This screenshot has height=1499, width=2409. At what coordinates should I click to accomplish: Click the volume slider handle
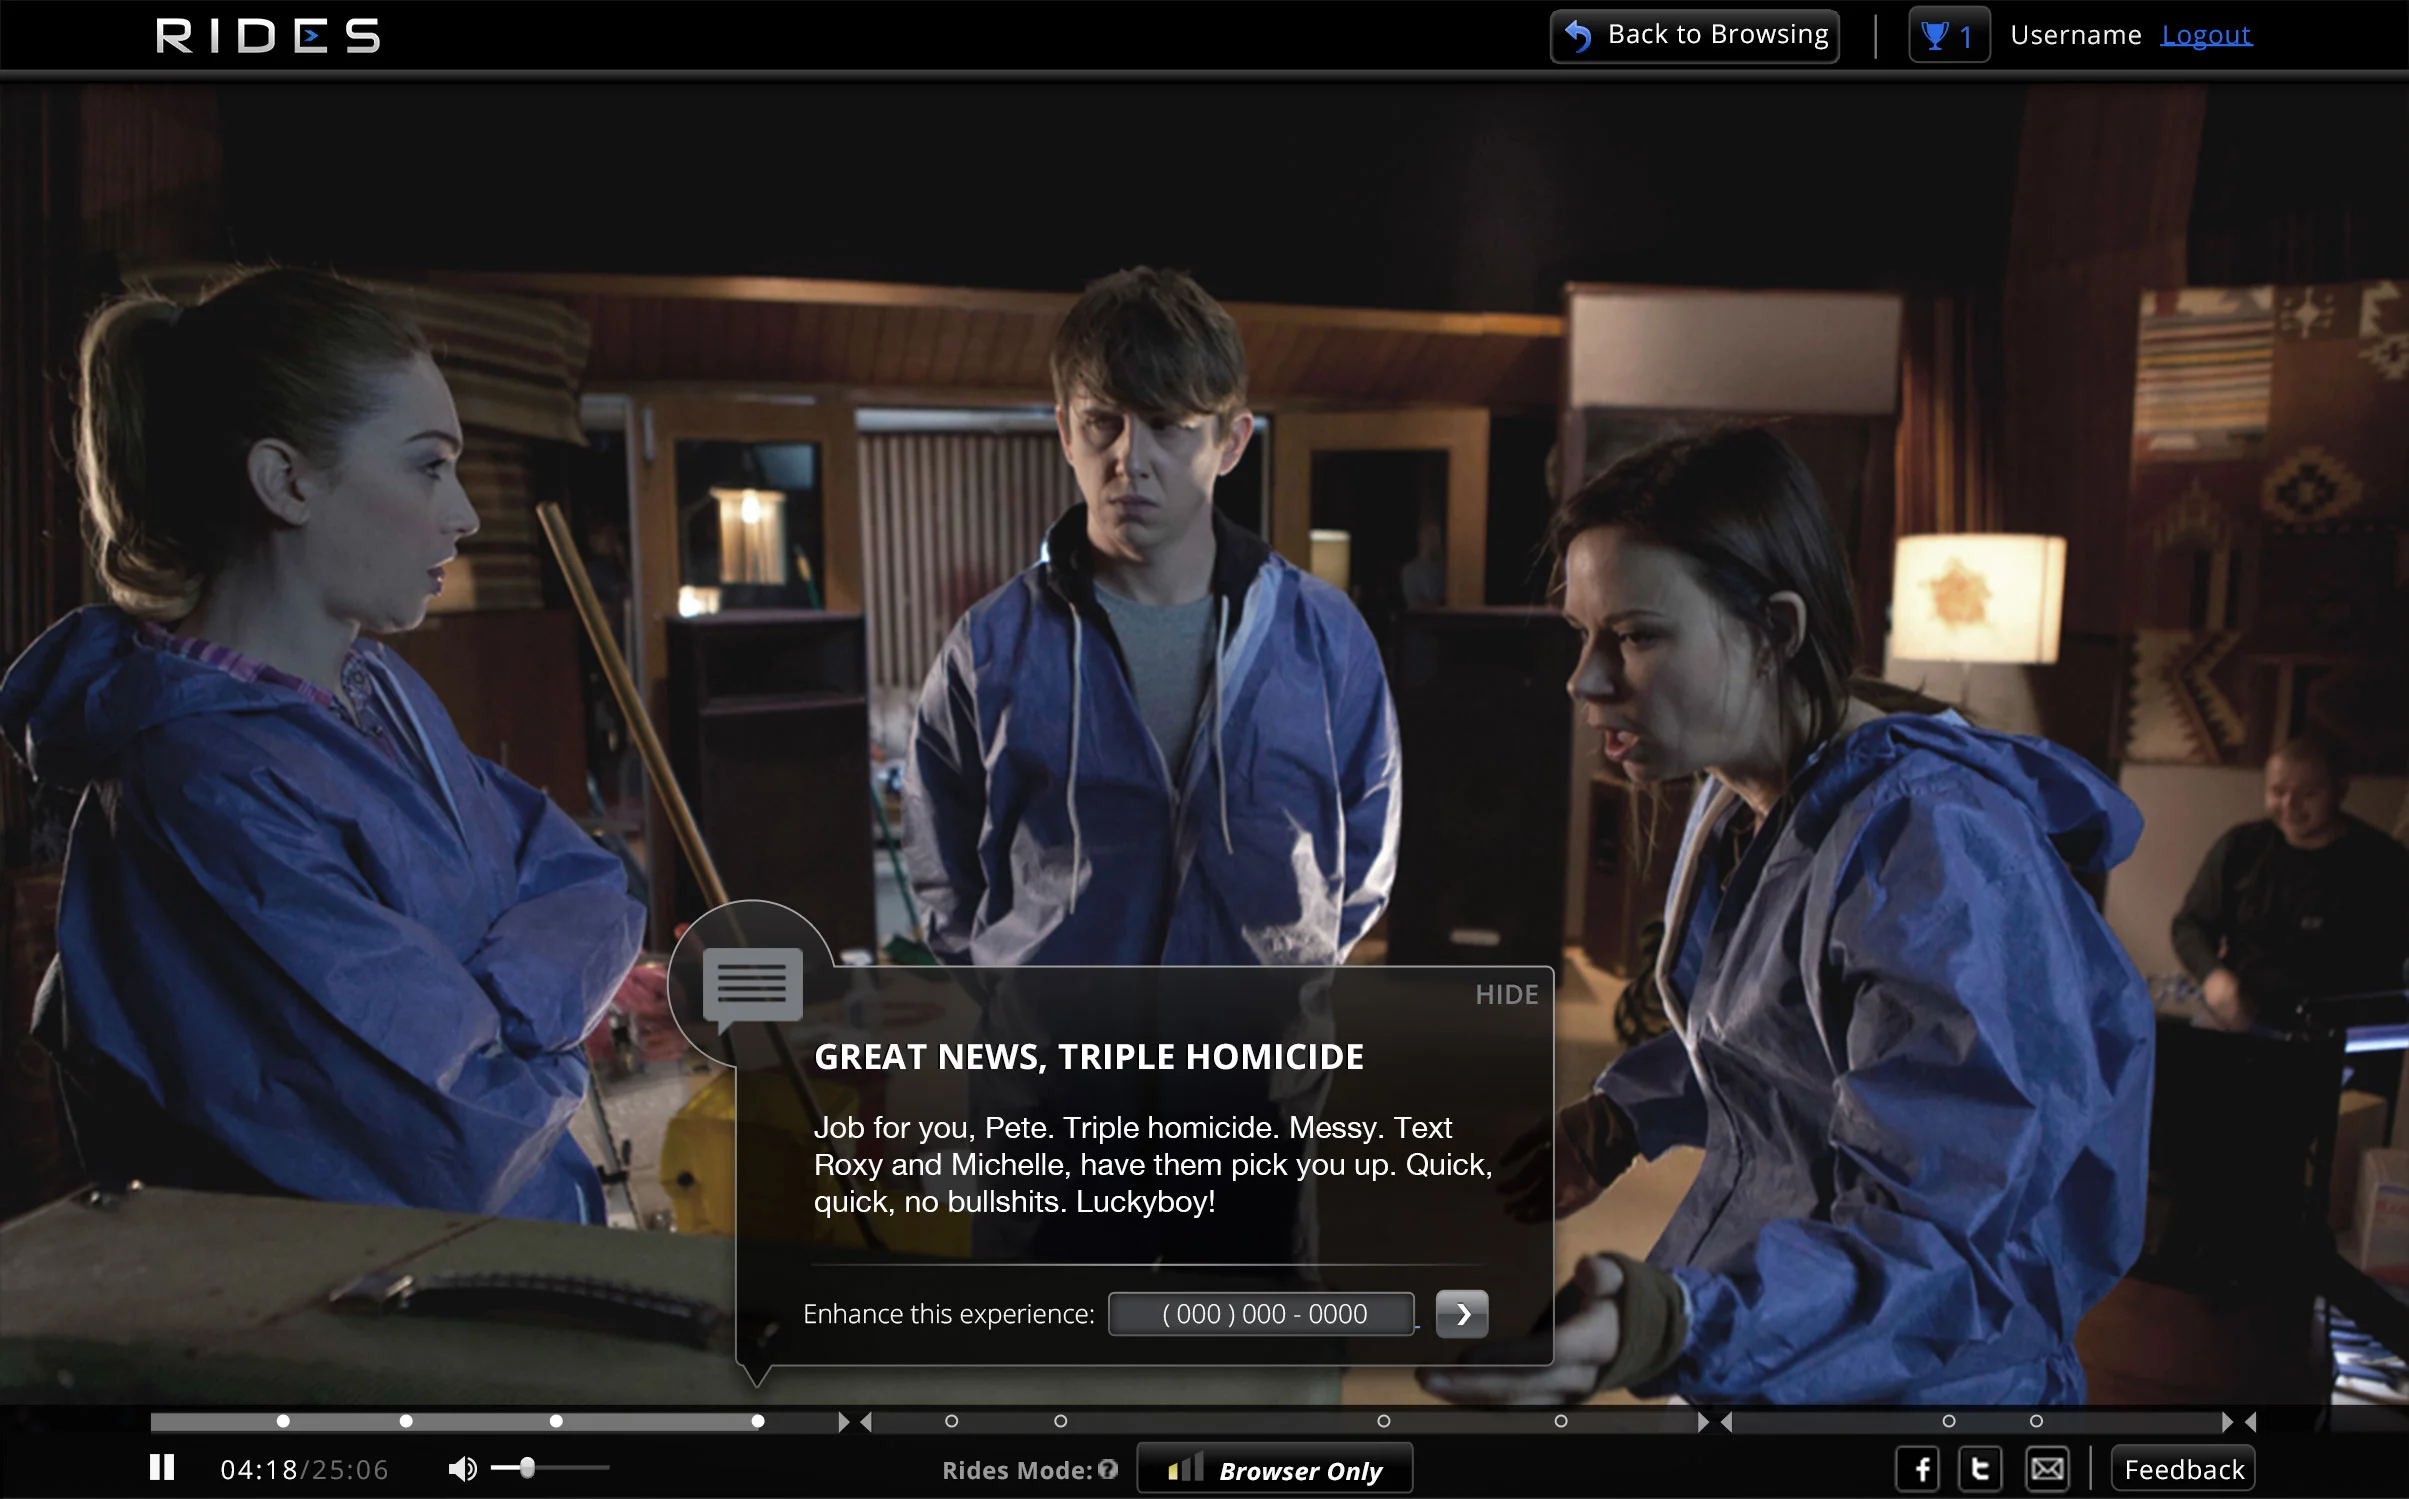[x=527, y=1467]
